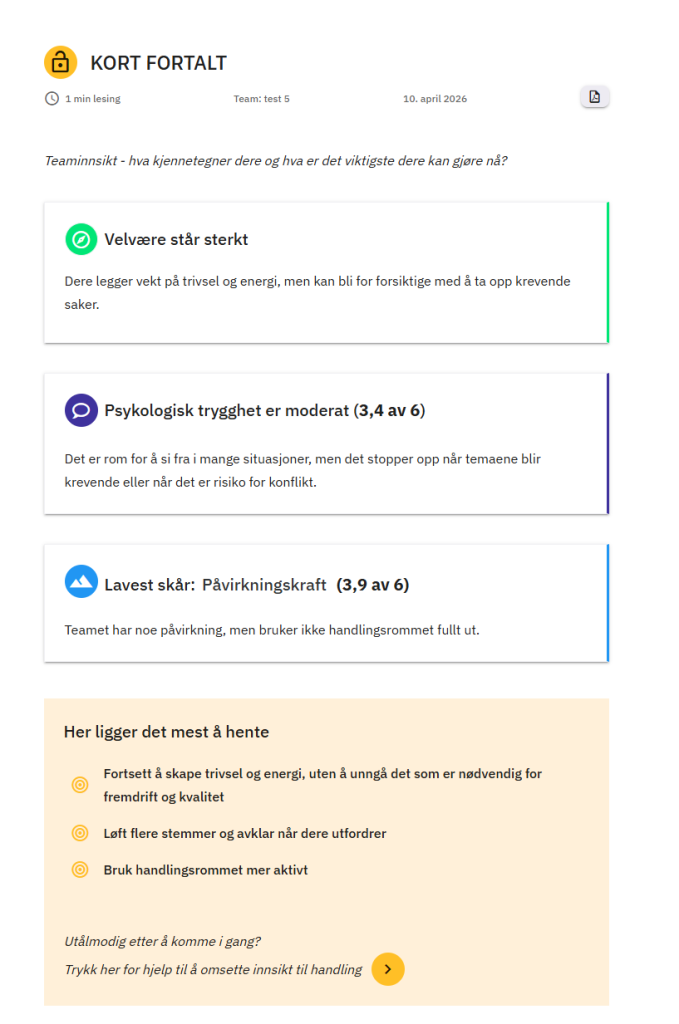The image size is (679, 1024).
Task: Click the KORT FORTALT title
Action: click(158, 63)
